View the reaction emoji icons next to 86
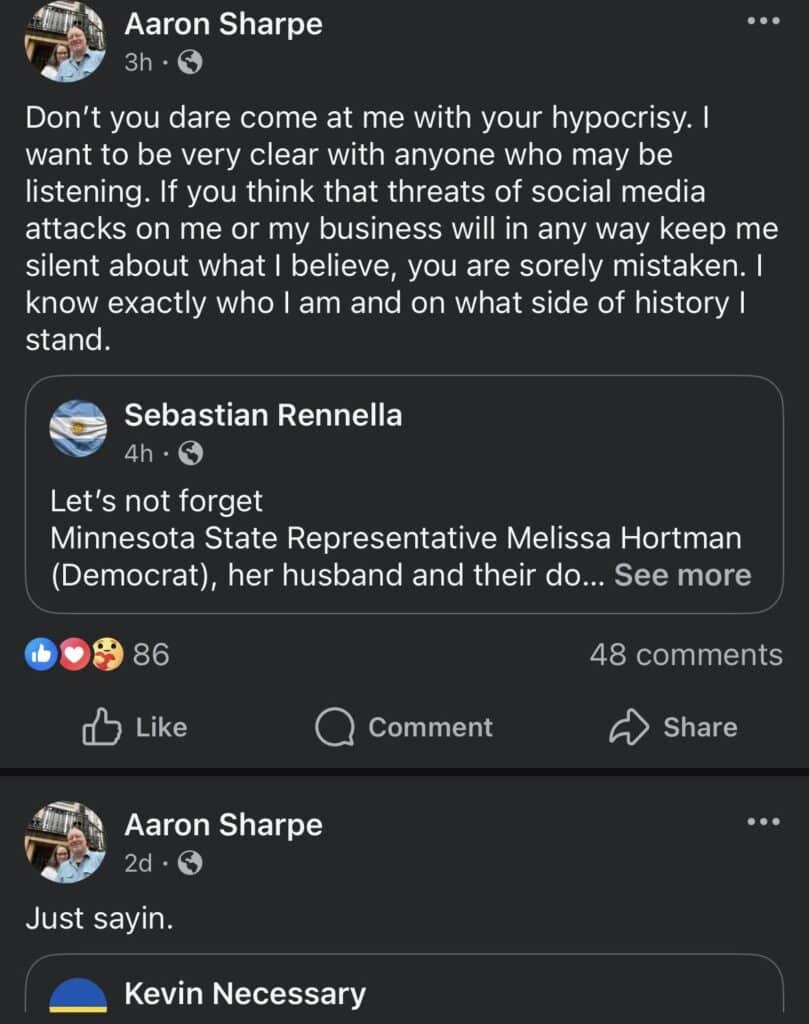The width and height of the screenshot is (809, 1024). 73,655
